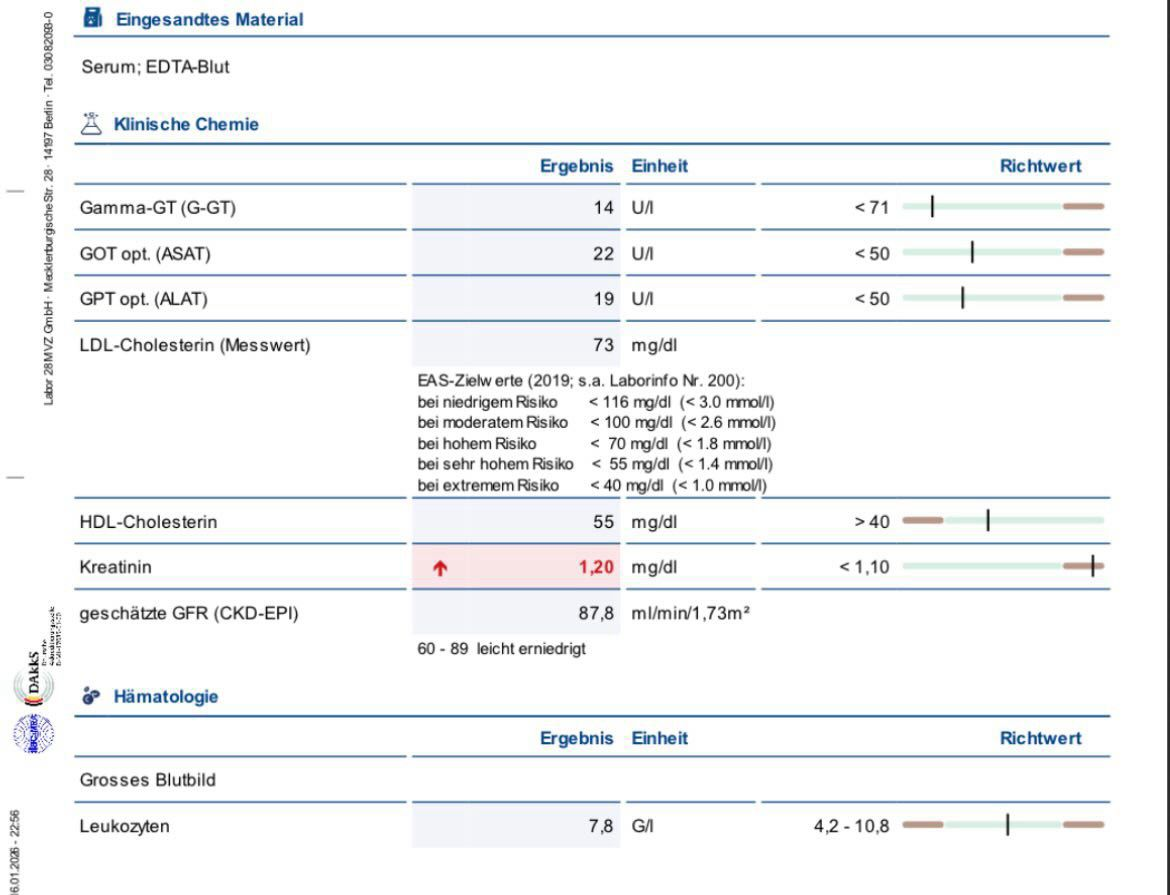Image resolution: width=1170 pixels, height=895 pixels.
Task: Click the GOT opt. (ASAT) range bar
Action: pos(1003,253)
